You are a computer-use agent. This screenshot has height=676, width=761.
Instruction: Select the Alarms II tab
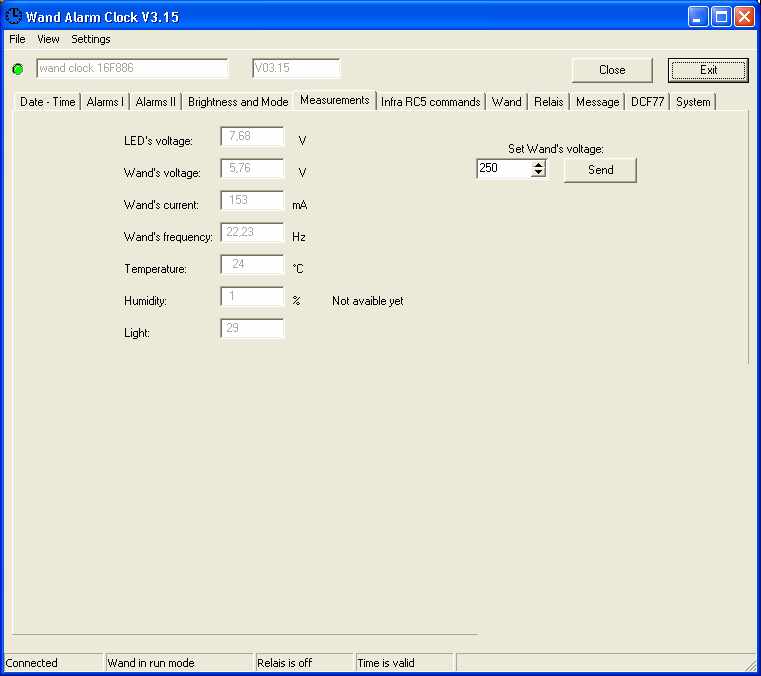(x=155, y=102)
